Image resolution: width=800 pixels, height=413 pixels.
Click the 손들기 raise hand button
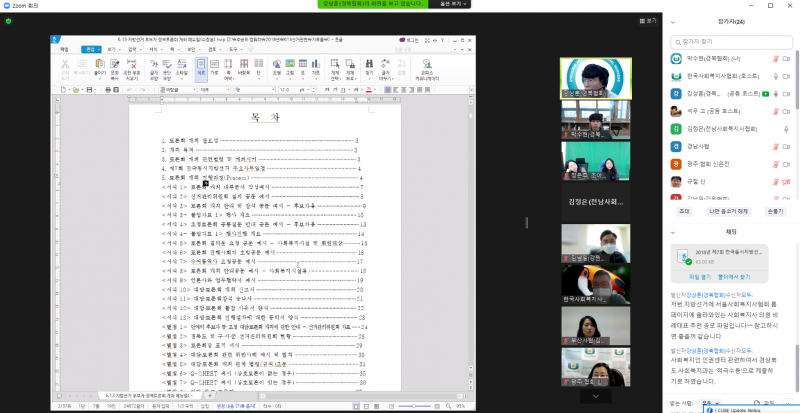pyautogui.click(x=775, y=211)
